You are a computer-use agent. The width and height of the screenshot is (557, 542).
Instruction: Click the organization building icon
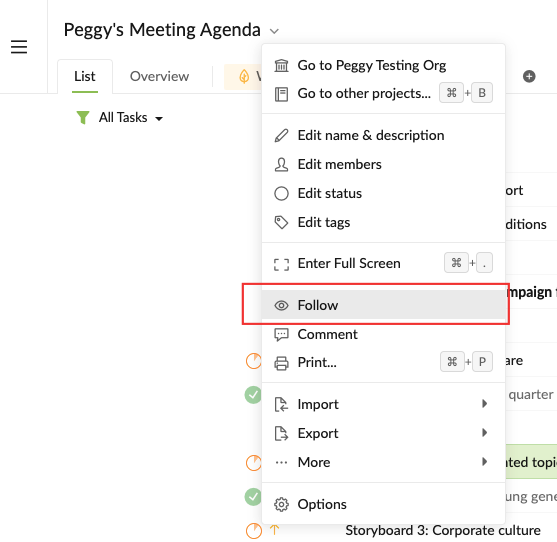[281, 66]
